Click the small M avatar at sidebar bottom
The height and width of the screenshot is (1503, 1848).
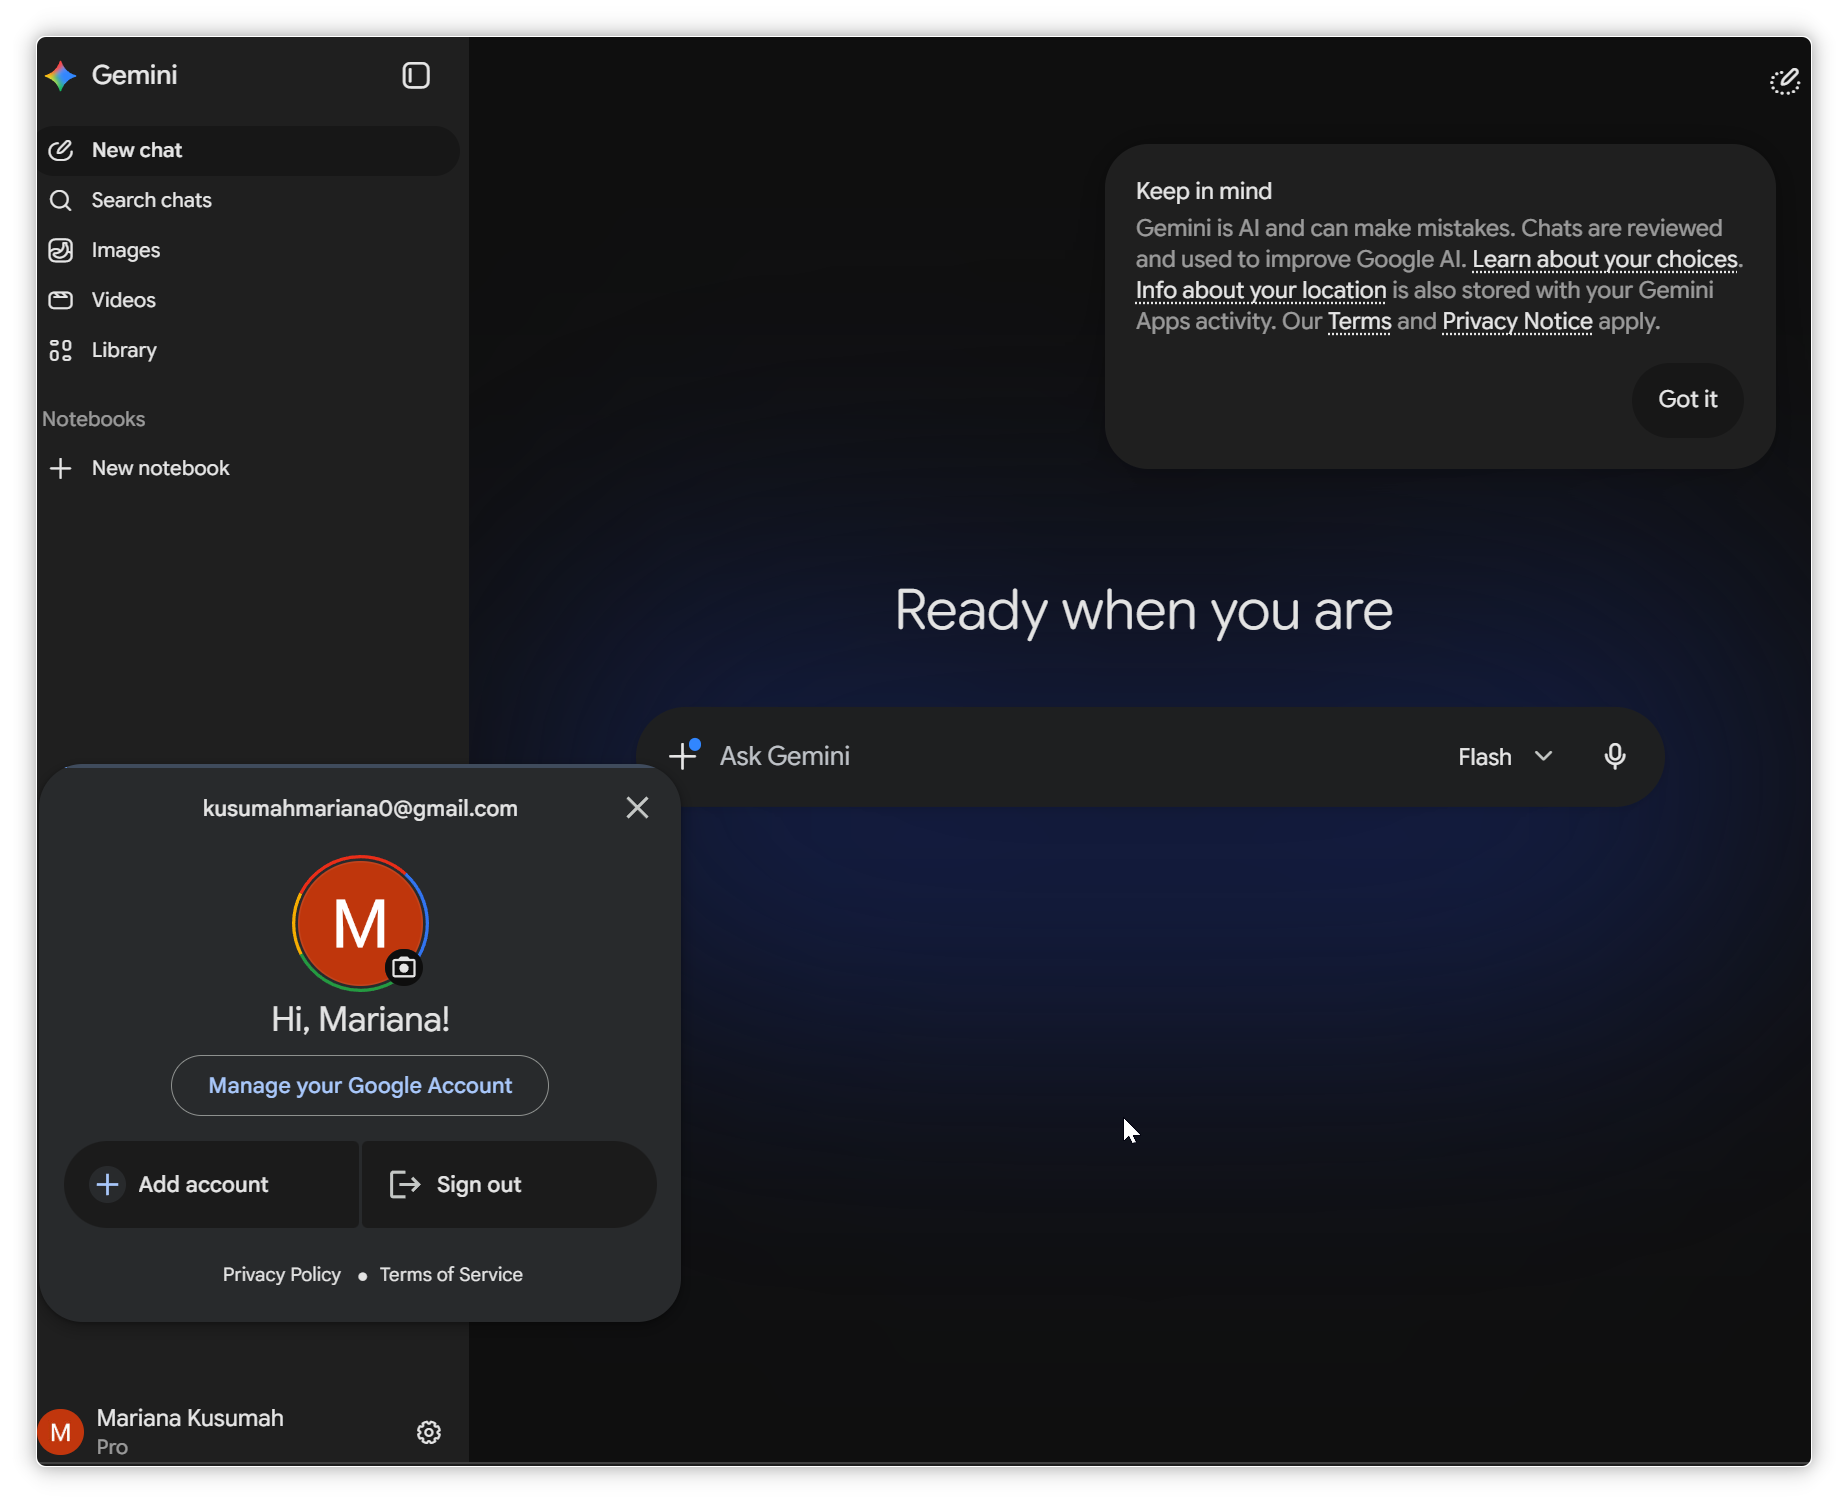[x=61, y=1432]
